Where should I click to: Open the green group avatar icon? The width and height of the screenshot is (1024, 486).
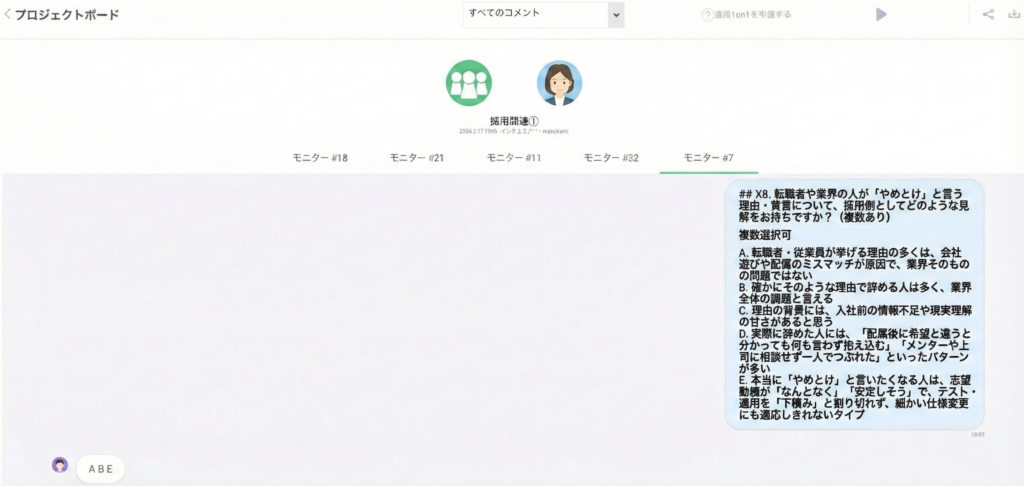(468, 83)
